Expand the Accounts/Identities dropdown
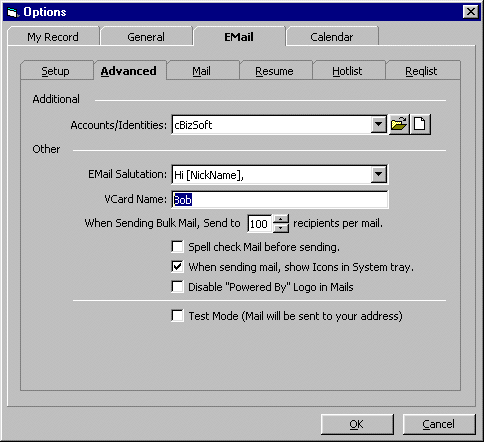This screenshot has width=484, height=442. (378, 125)
